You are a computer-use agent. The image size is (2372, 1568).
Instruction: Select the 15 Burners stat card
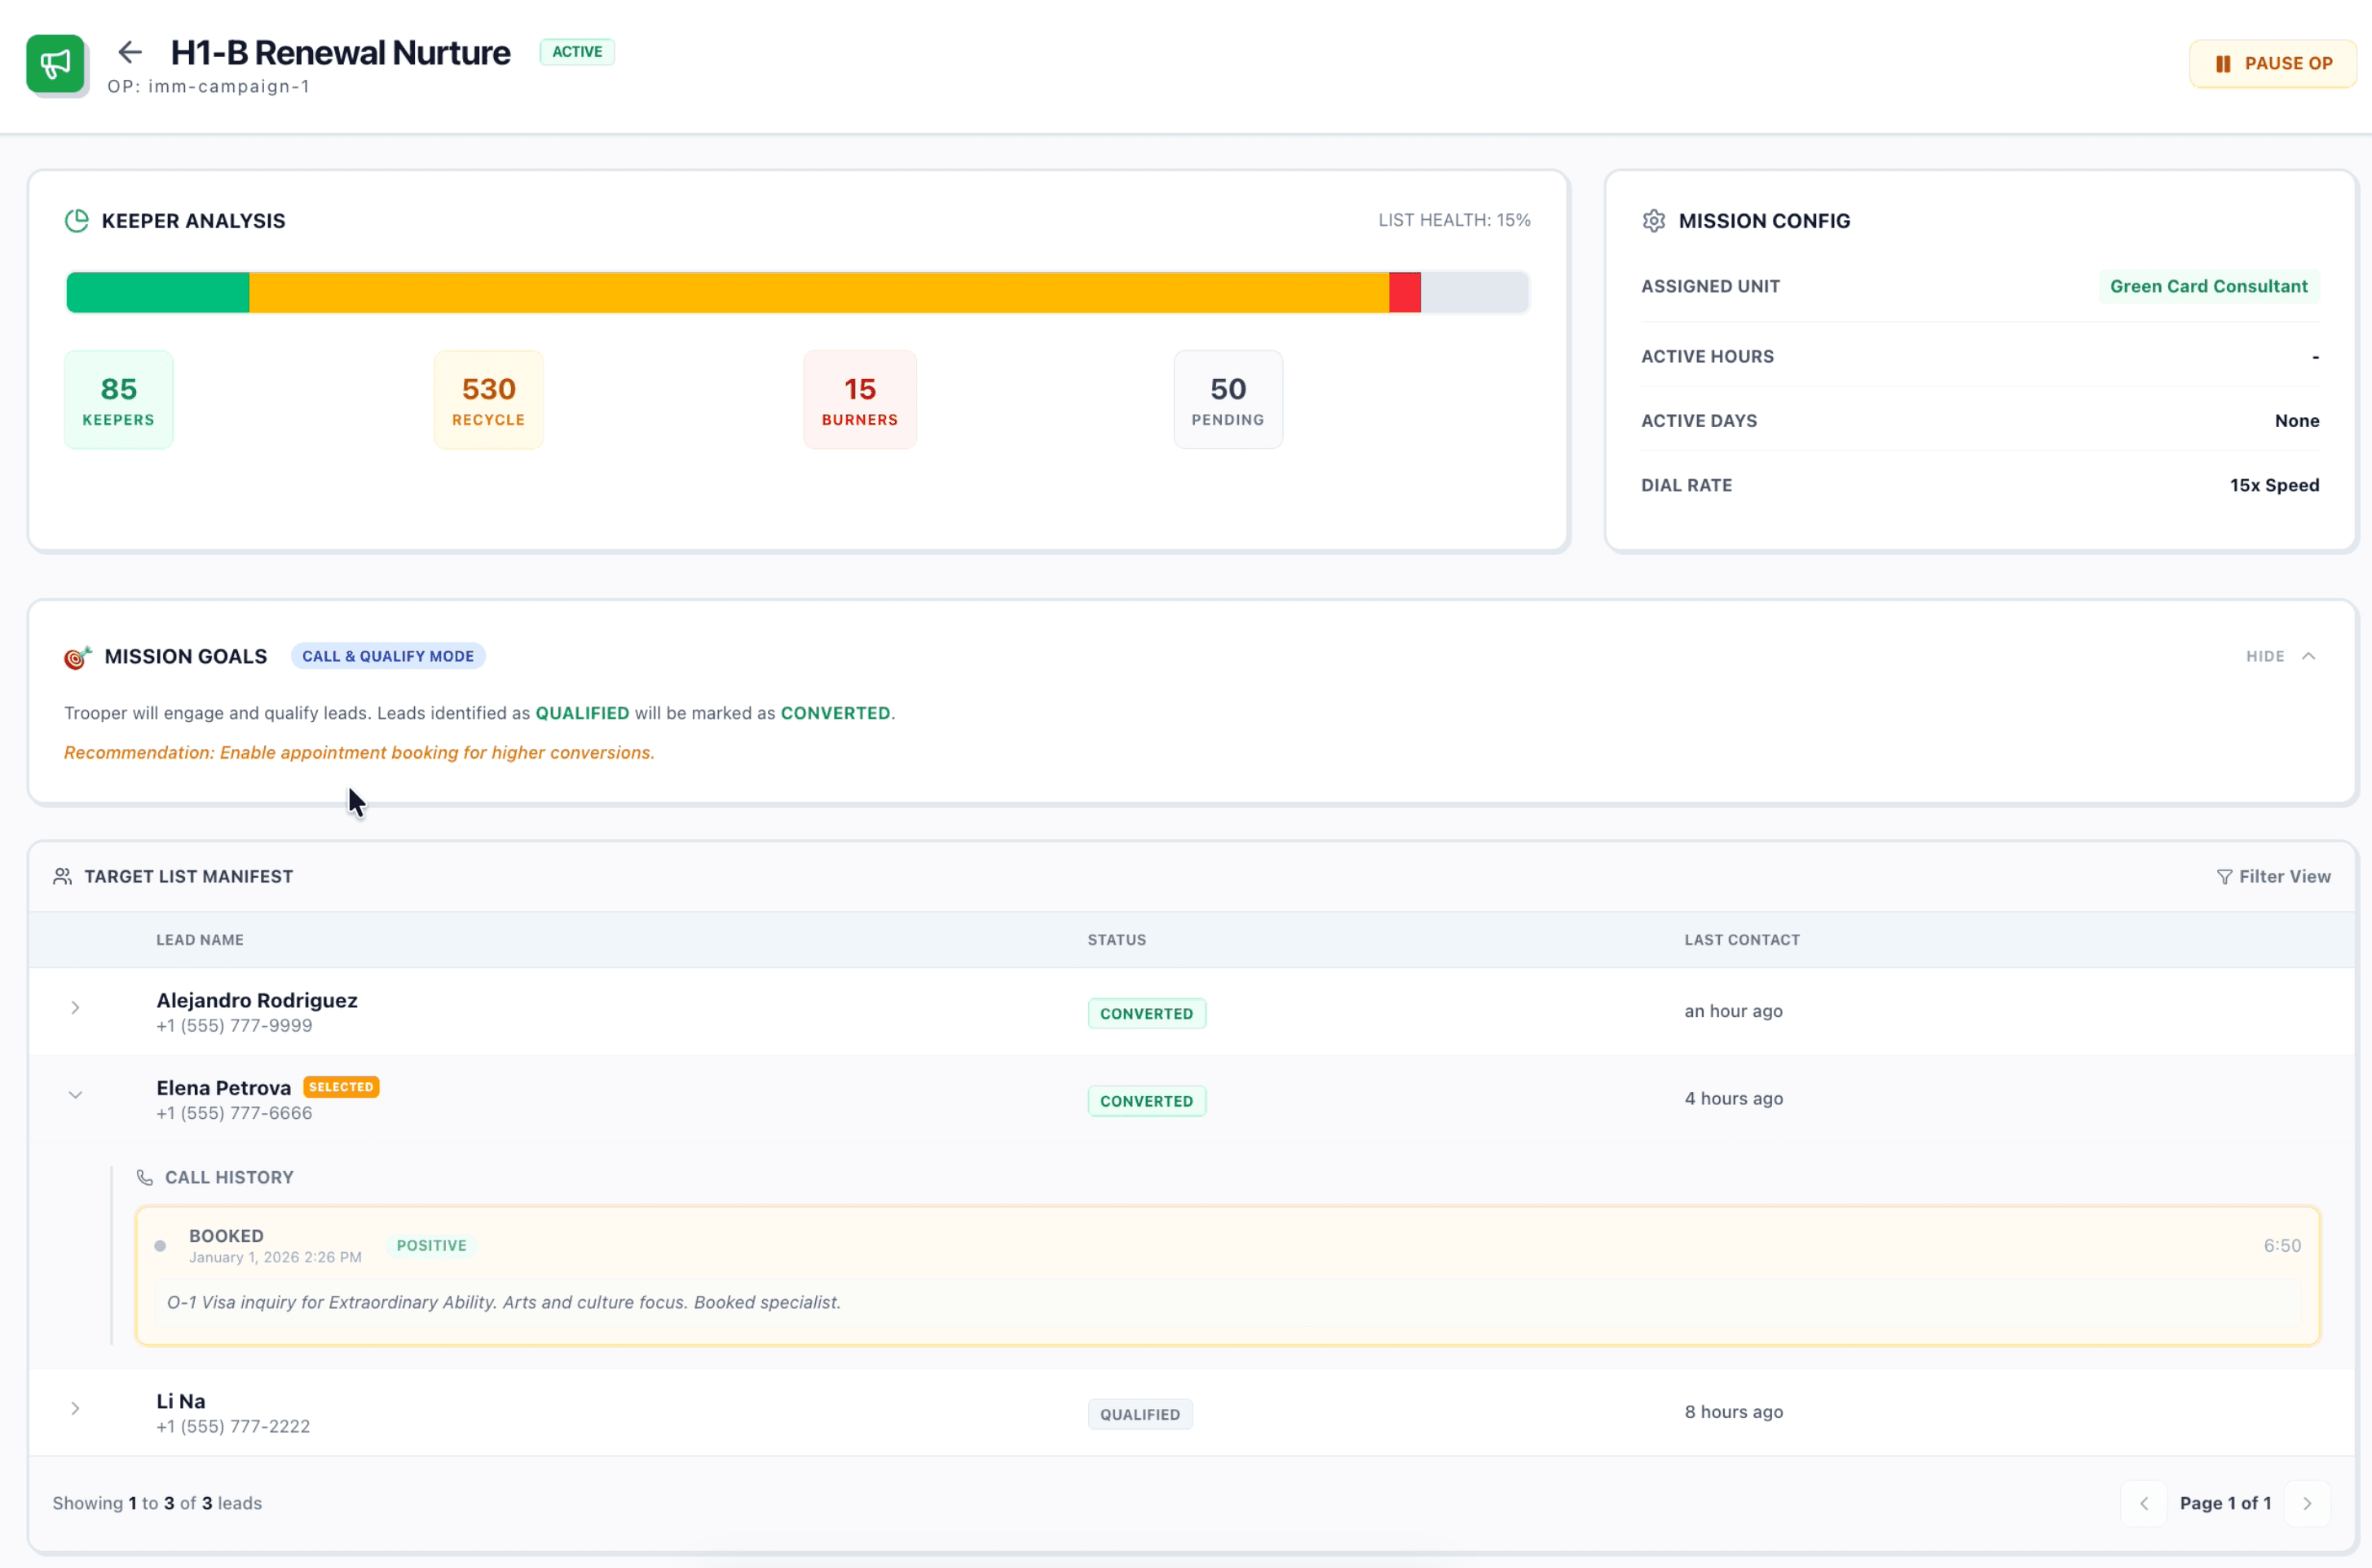(x=859, y=400)
